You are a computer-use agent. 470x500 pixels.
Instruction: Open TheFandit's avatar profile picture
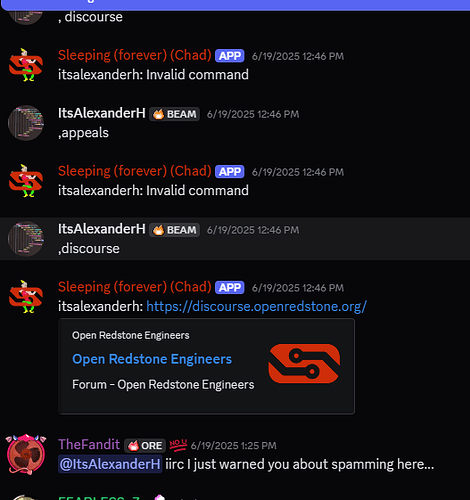(x=26, y=454)
